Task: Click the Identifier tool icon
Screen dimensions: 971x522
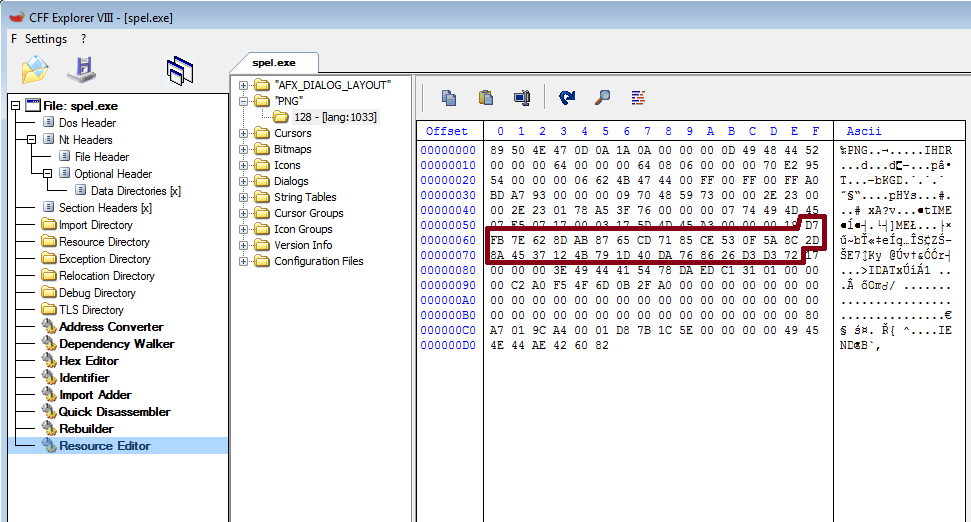Action: tap(49, 378)
